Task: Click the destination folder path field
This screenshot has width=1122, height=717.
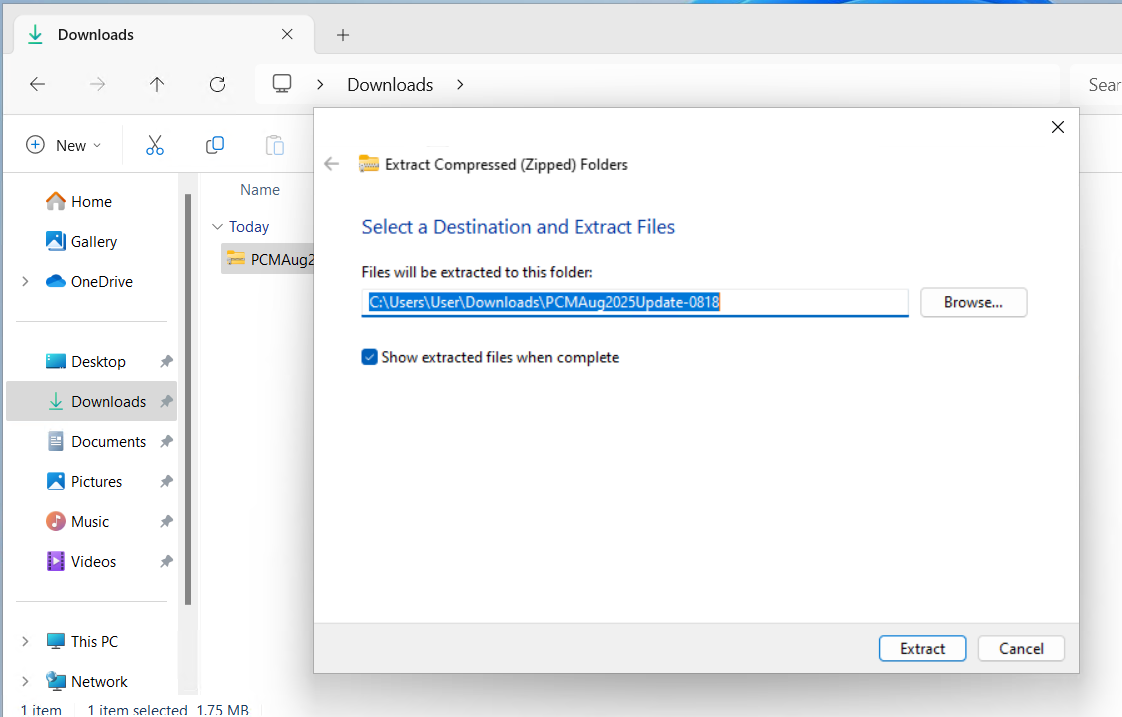Action: coord(634,302)
